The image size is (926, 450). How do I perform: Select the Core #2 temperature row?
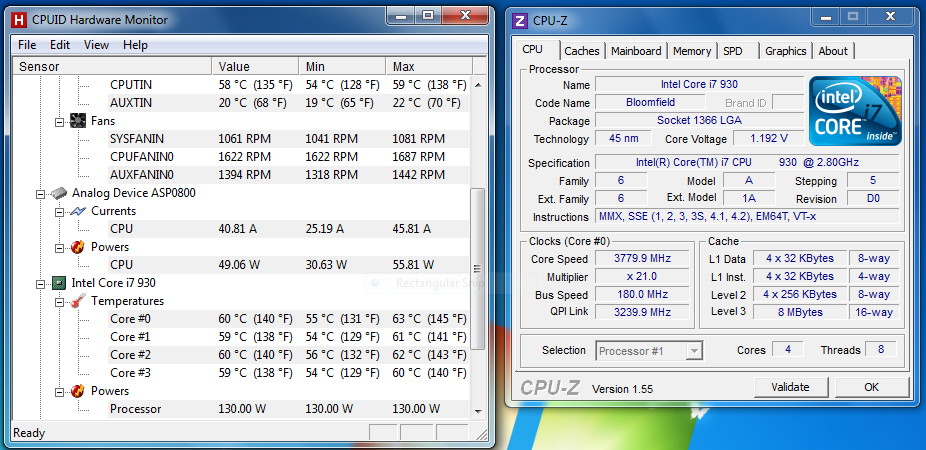pyautogui.click(x=289, y=355)
